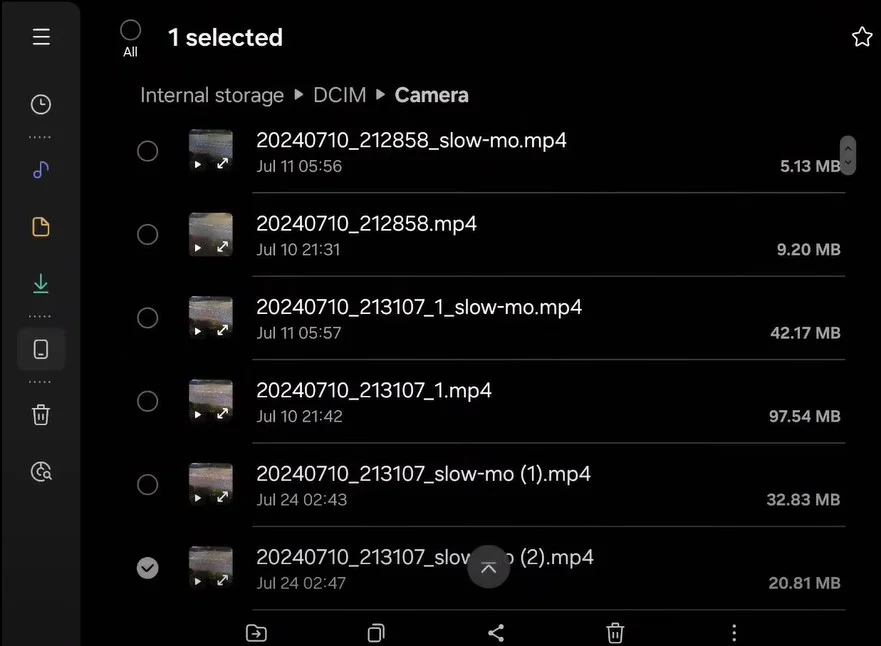Open Recent files from the sidebar

(40, 104)
